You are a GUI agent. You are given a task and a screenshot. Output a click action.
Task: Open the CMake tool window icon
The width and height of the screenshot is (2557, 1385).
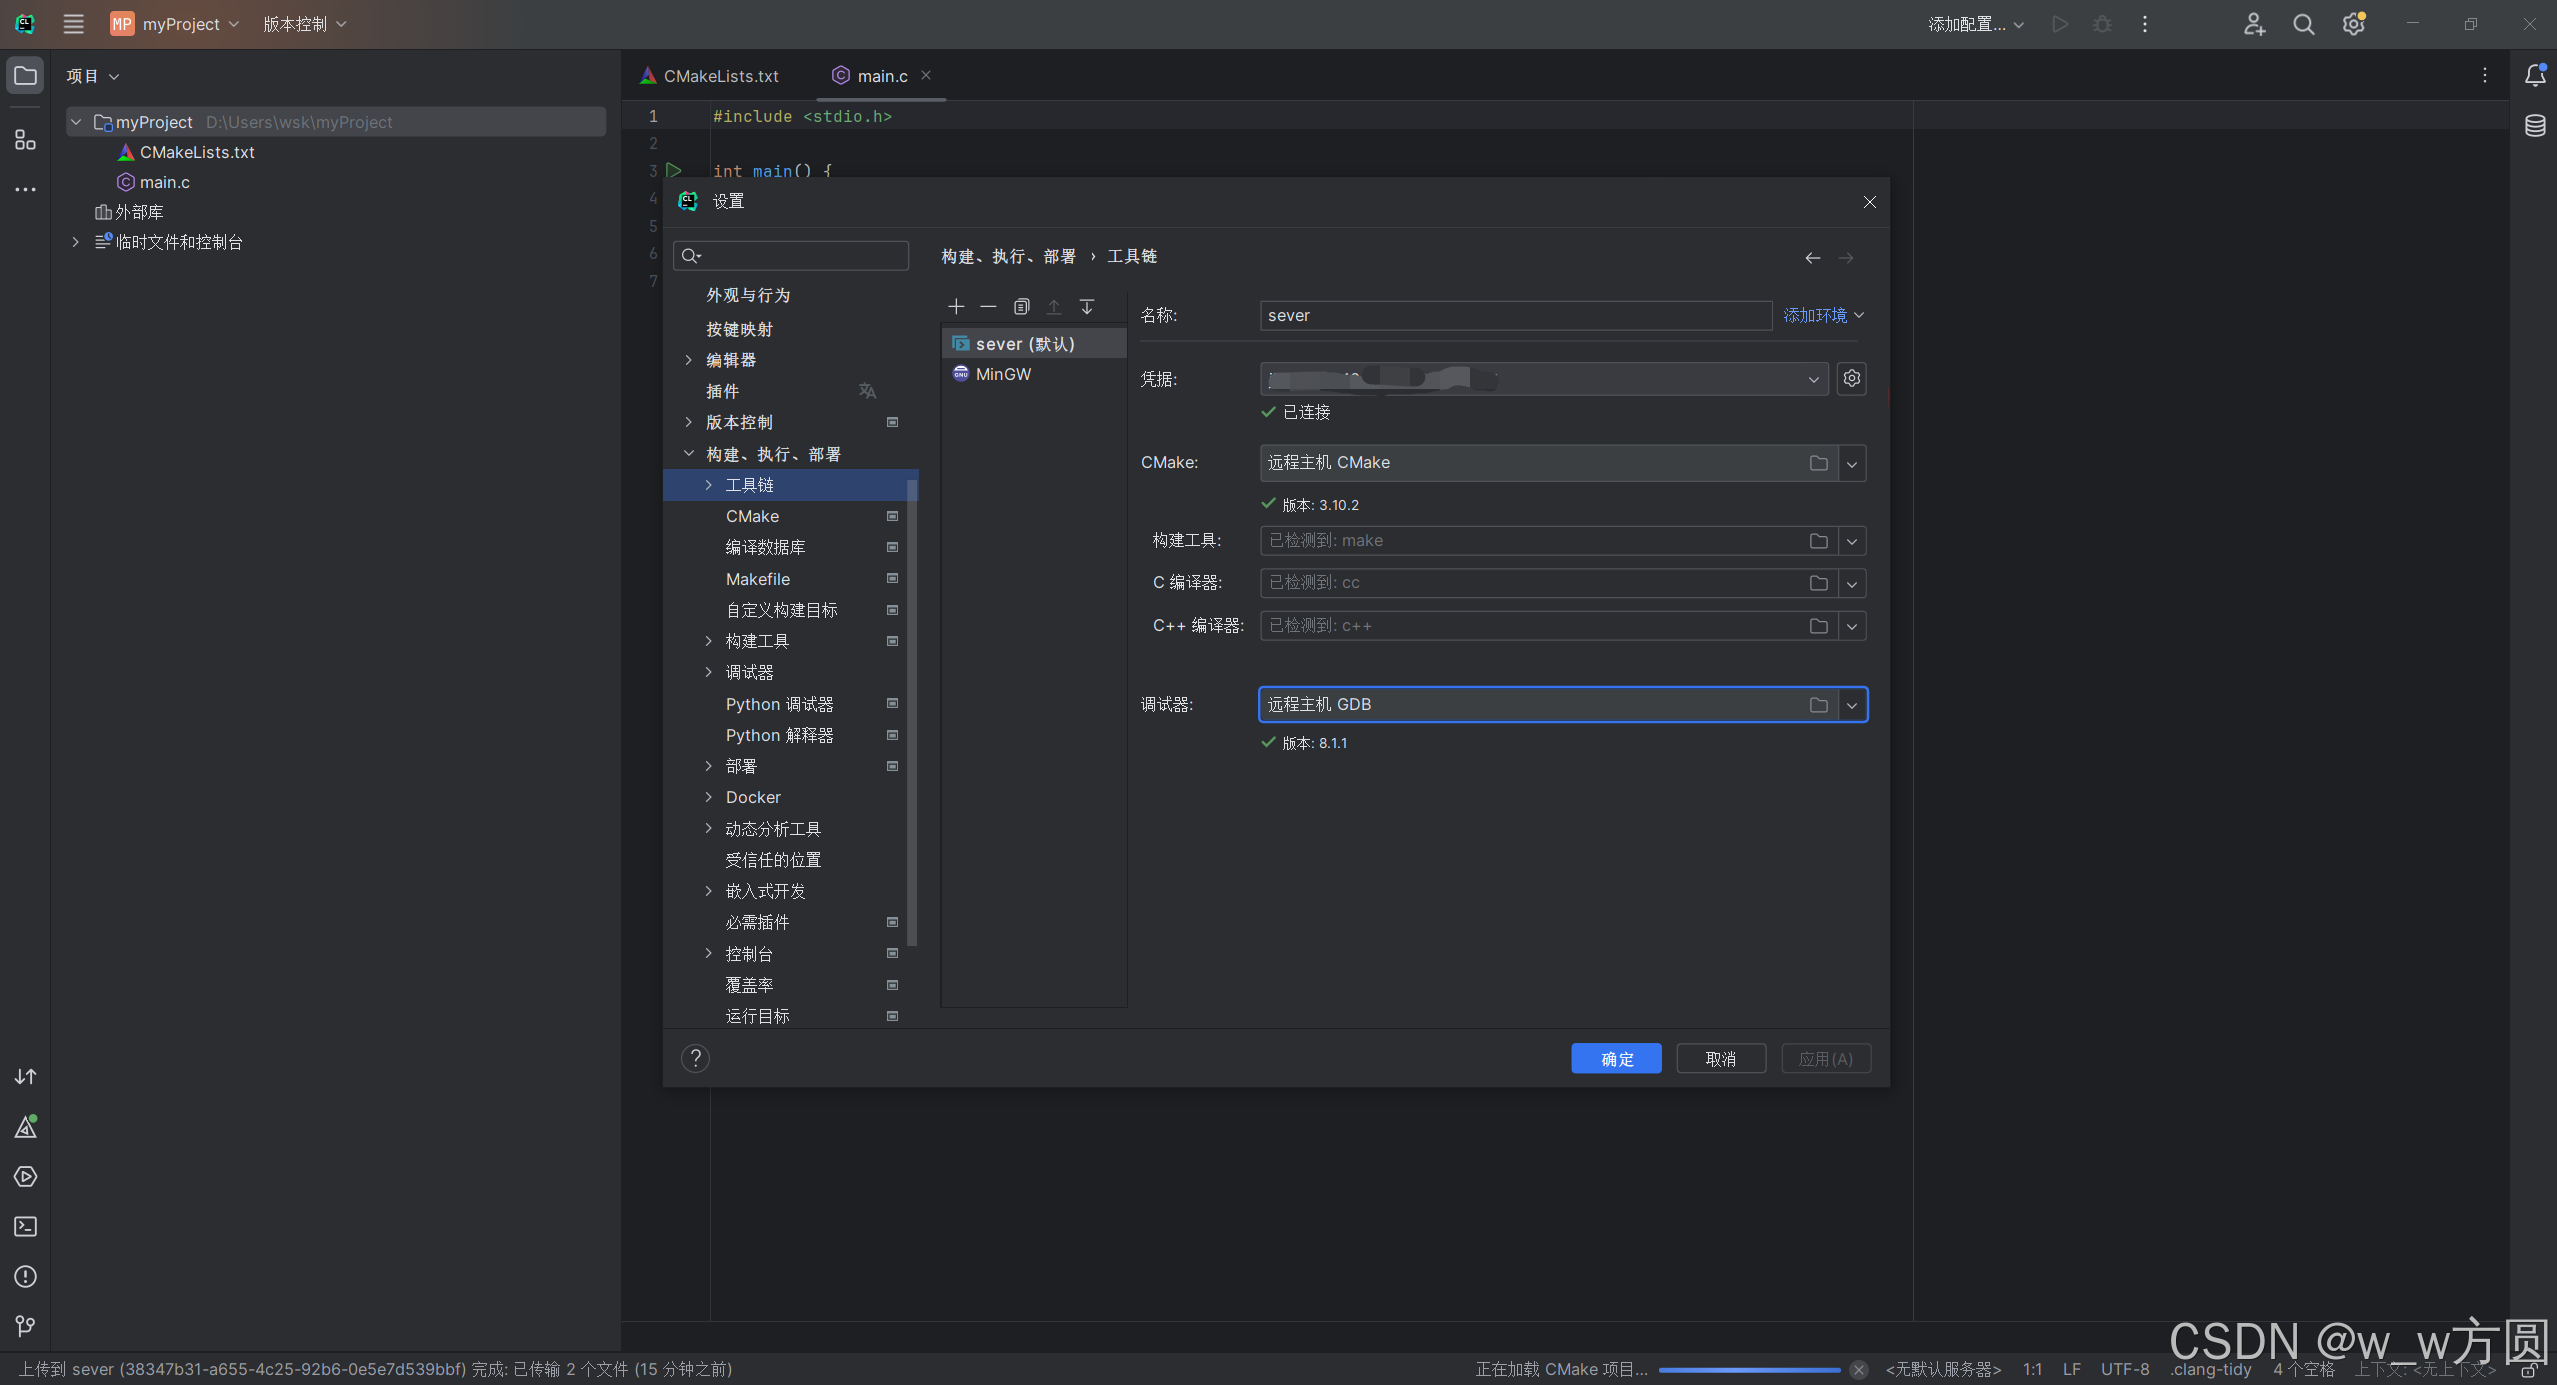tap(25, 1127)
